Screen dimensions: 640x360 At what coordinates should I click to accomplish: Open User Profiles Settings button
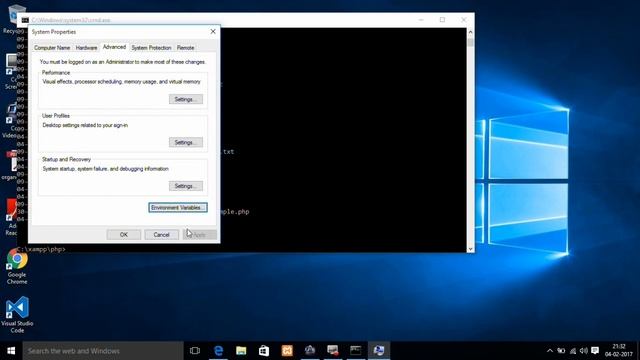(186, 142)
